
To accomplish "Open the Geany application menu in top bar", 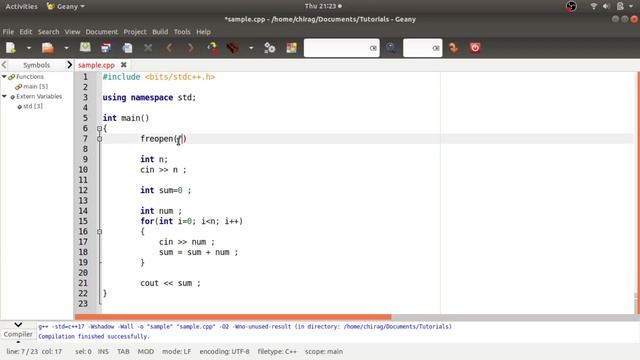I will pos(66,7).
